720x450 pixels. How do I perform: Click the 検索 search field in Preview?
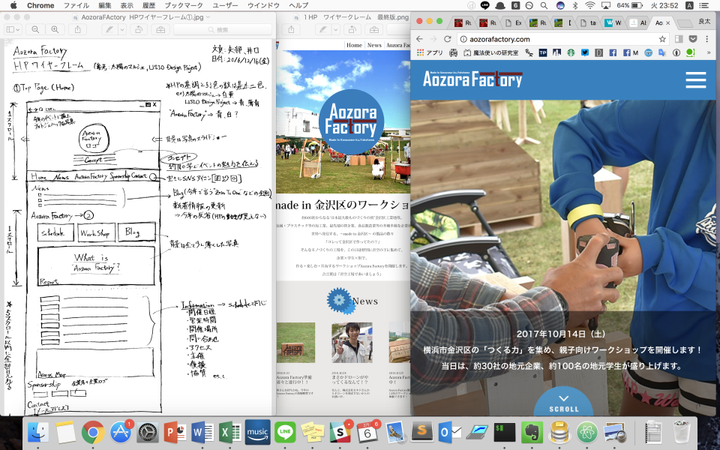click(222, 29)
